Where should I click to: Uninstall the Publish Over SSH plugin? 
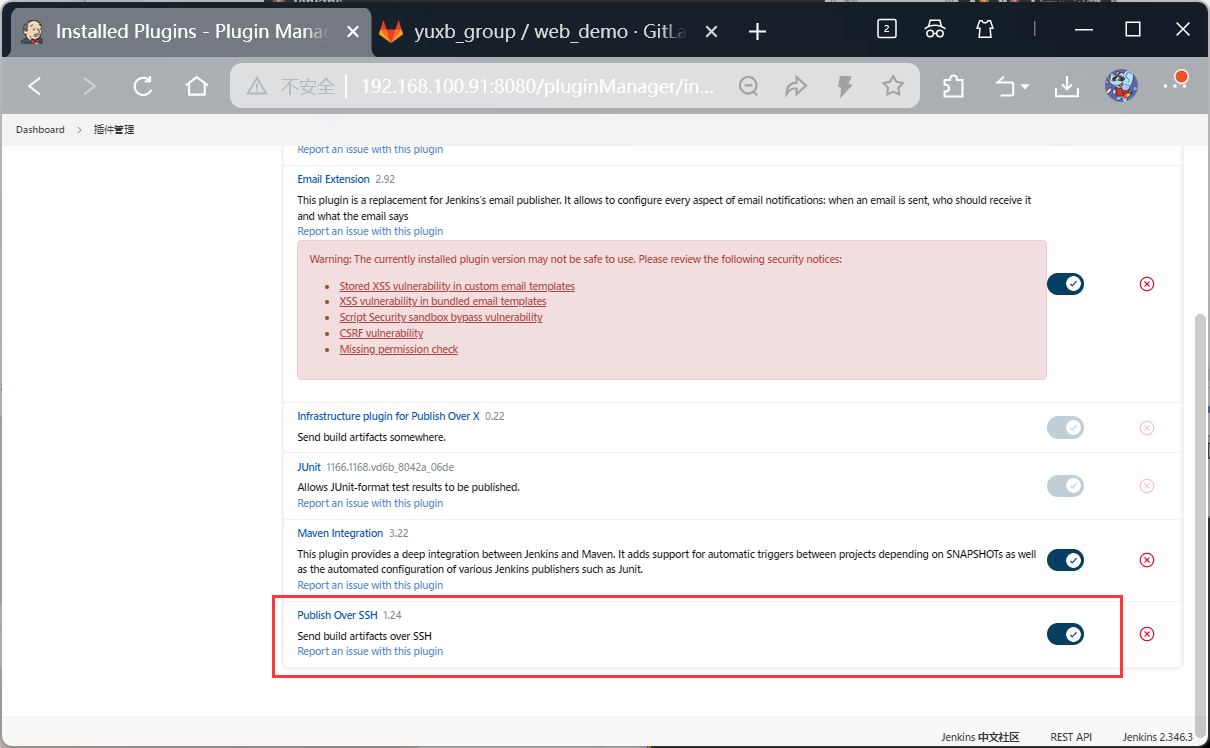1147,634
